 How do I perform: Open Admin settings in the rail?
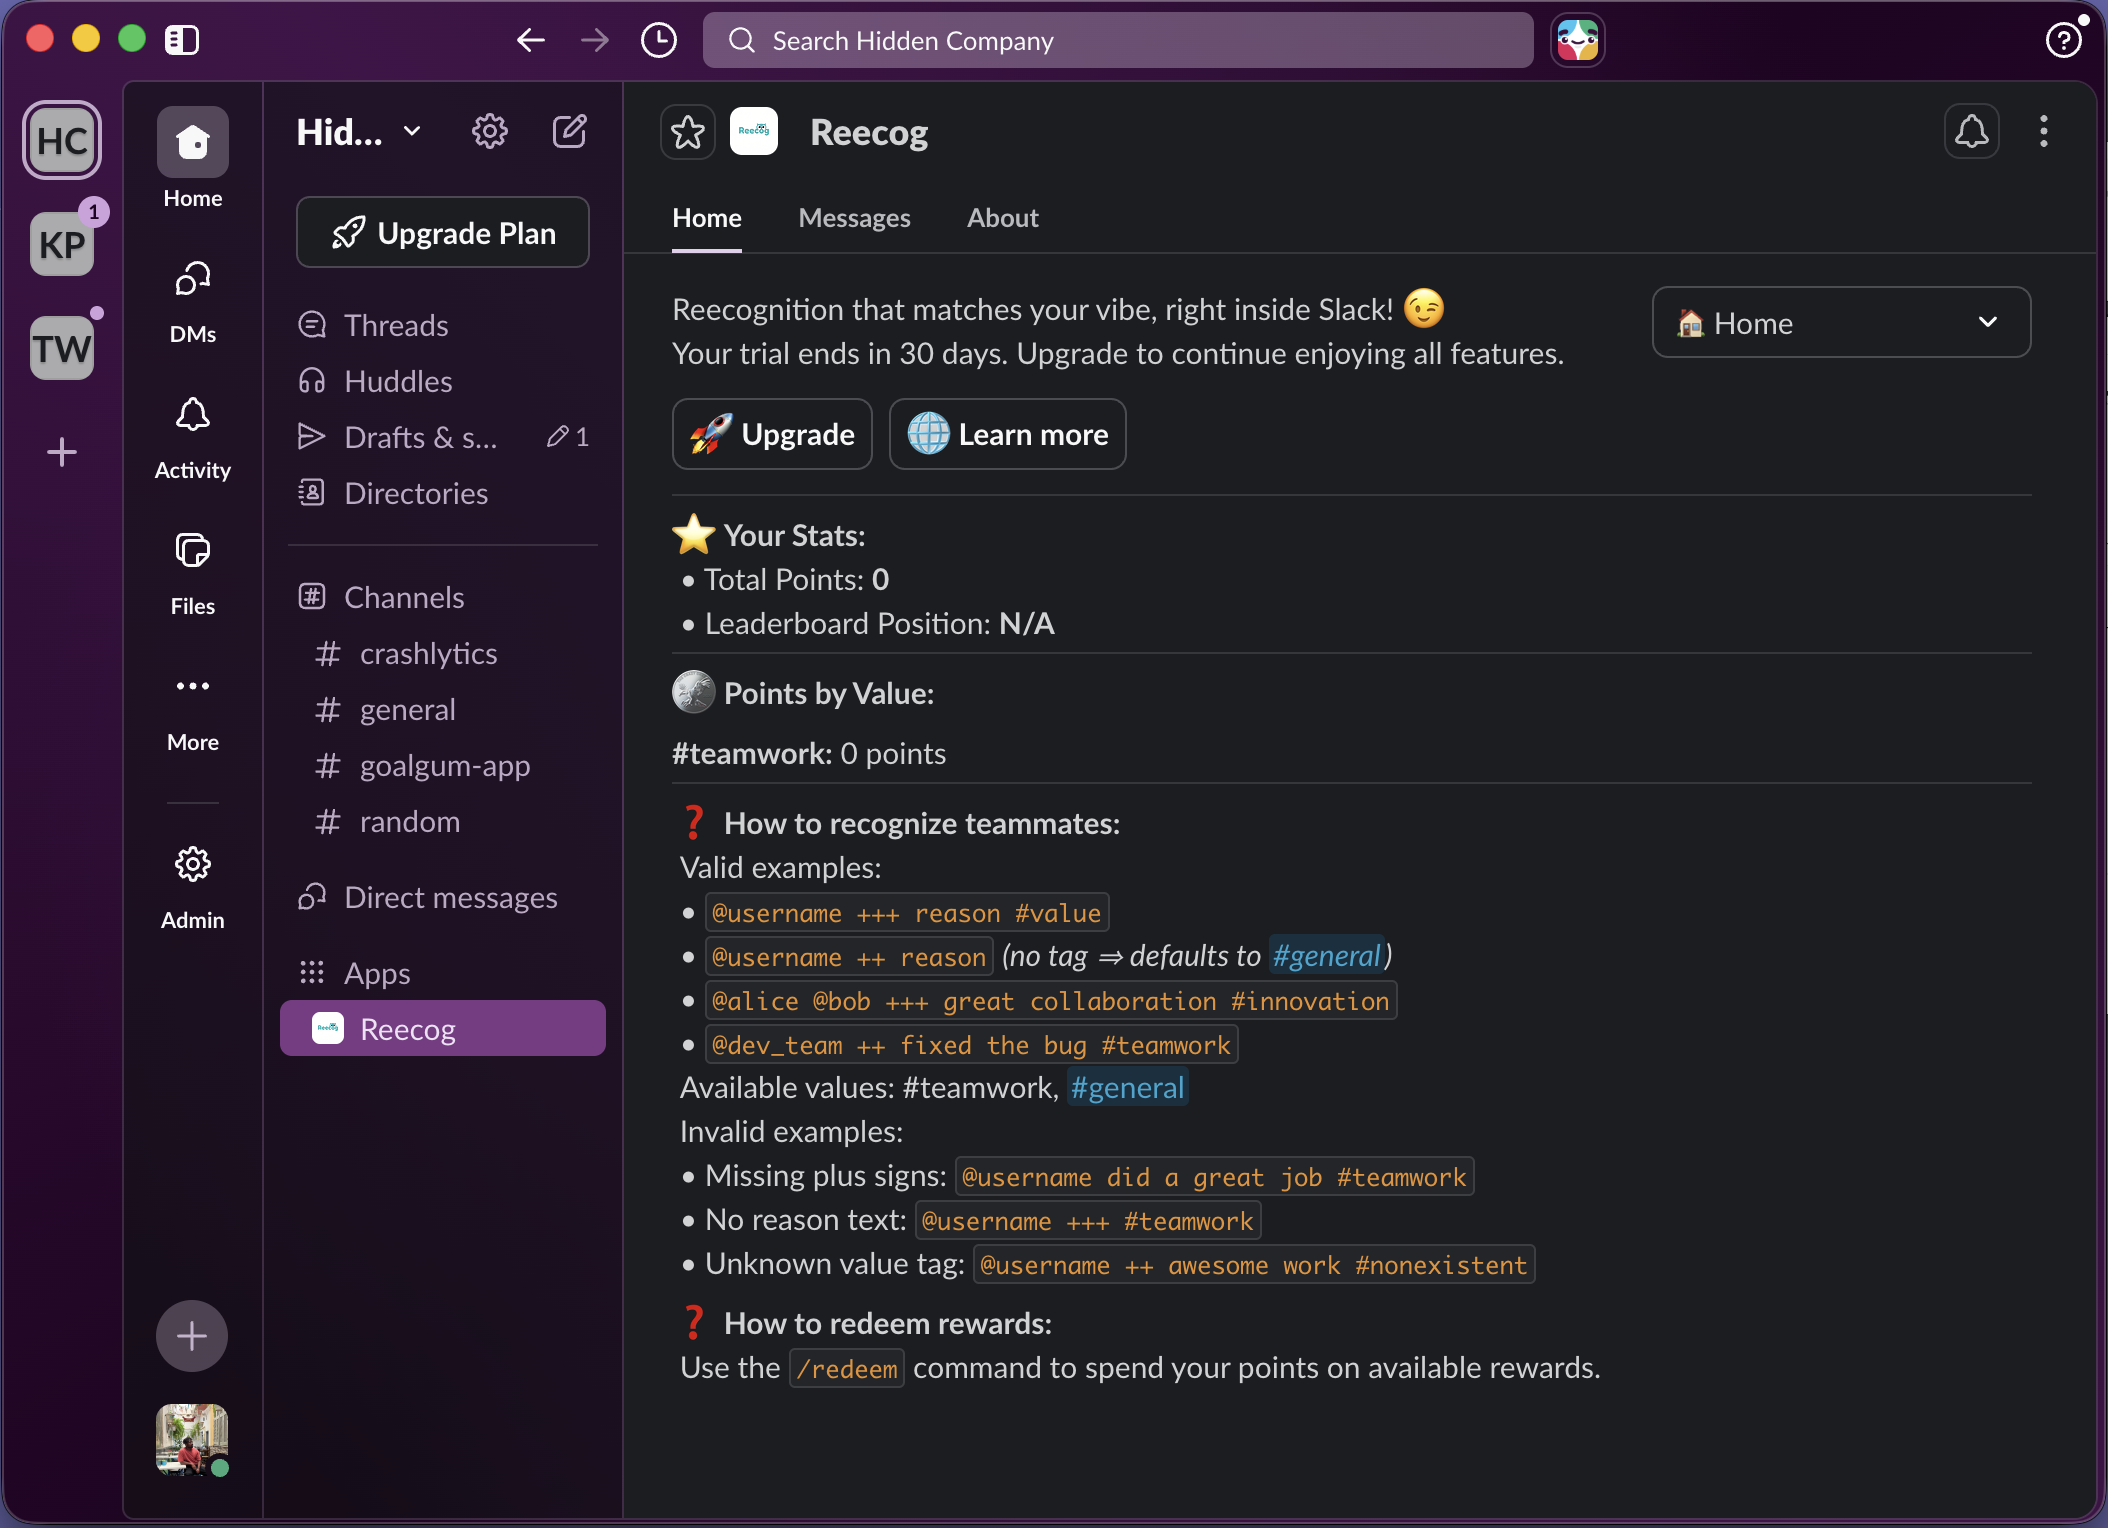193,888
